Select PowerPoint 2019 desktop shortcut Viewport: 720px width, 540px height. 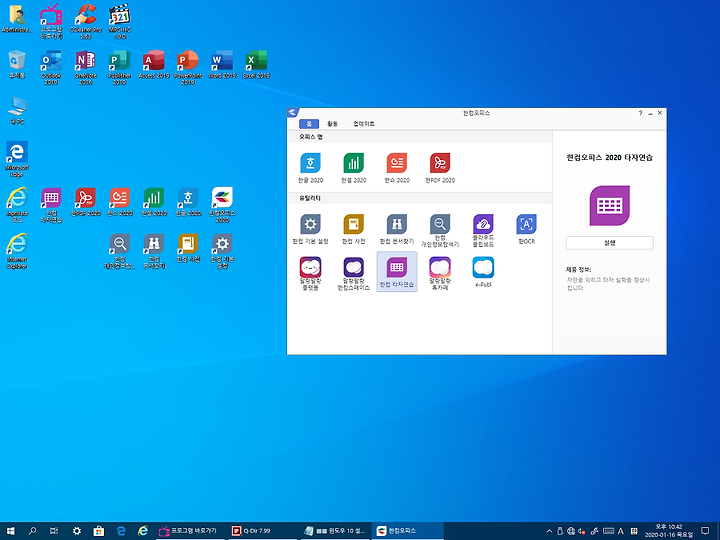point(188,68)
